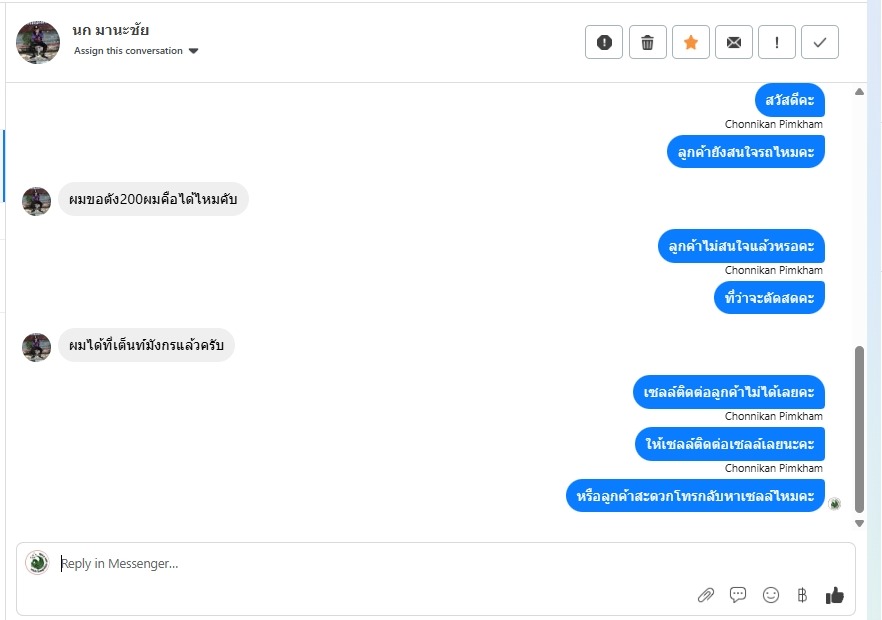
Task: Toggle the exclamation priority flag
Action: (x=777, y=42)
